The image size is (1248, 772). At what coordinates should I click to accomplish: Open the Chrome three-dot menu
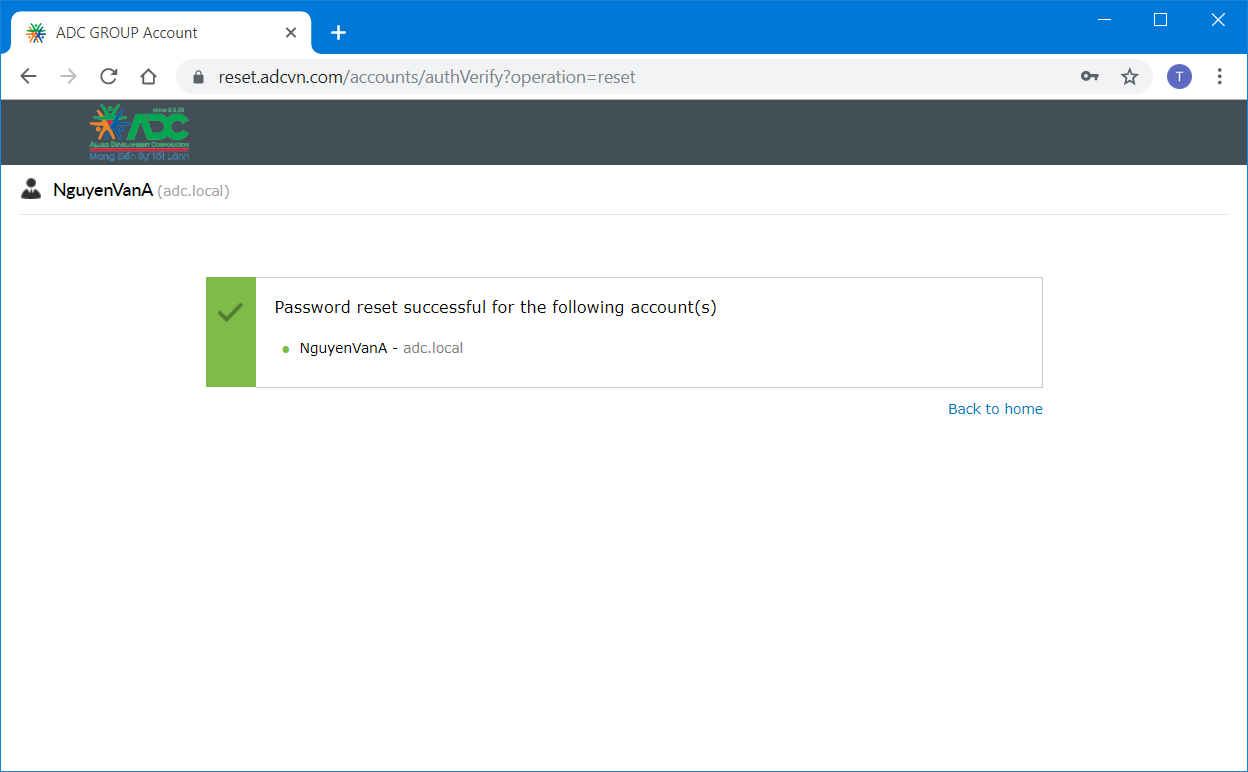tap(1219, 77)
